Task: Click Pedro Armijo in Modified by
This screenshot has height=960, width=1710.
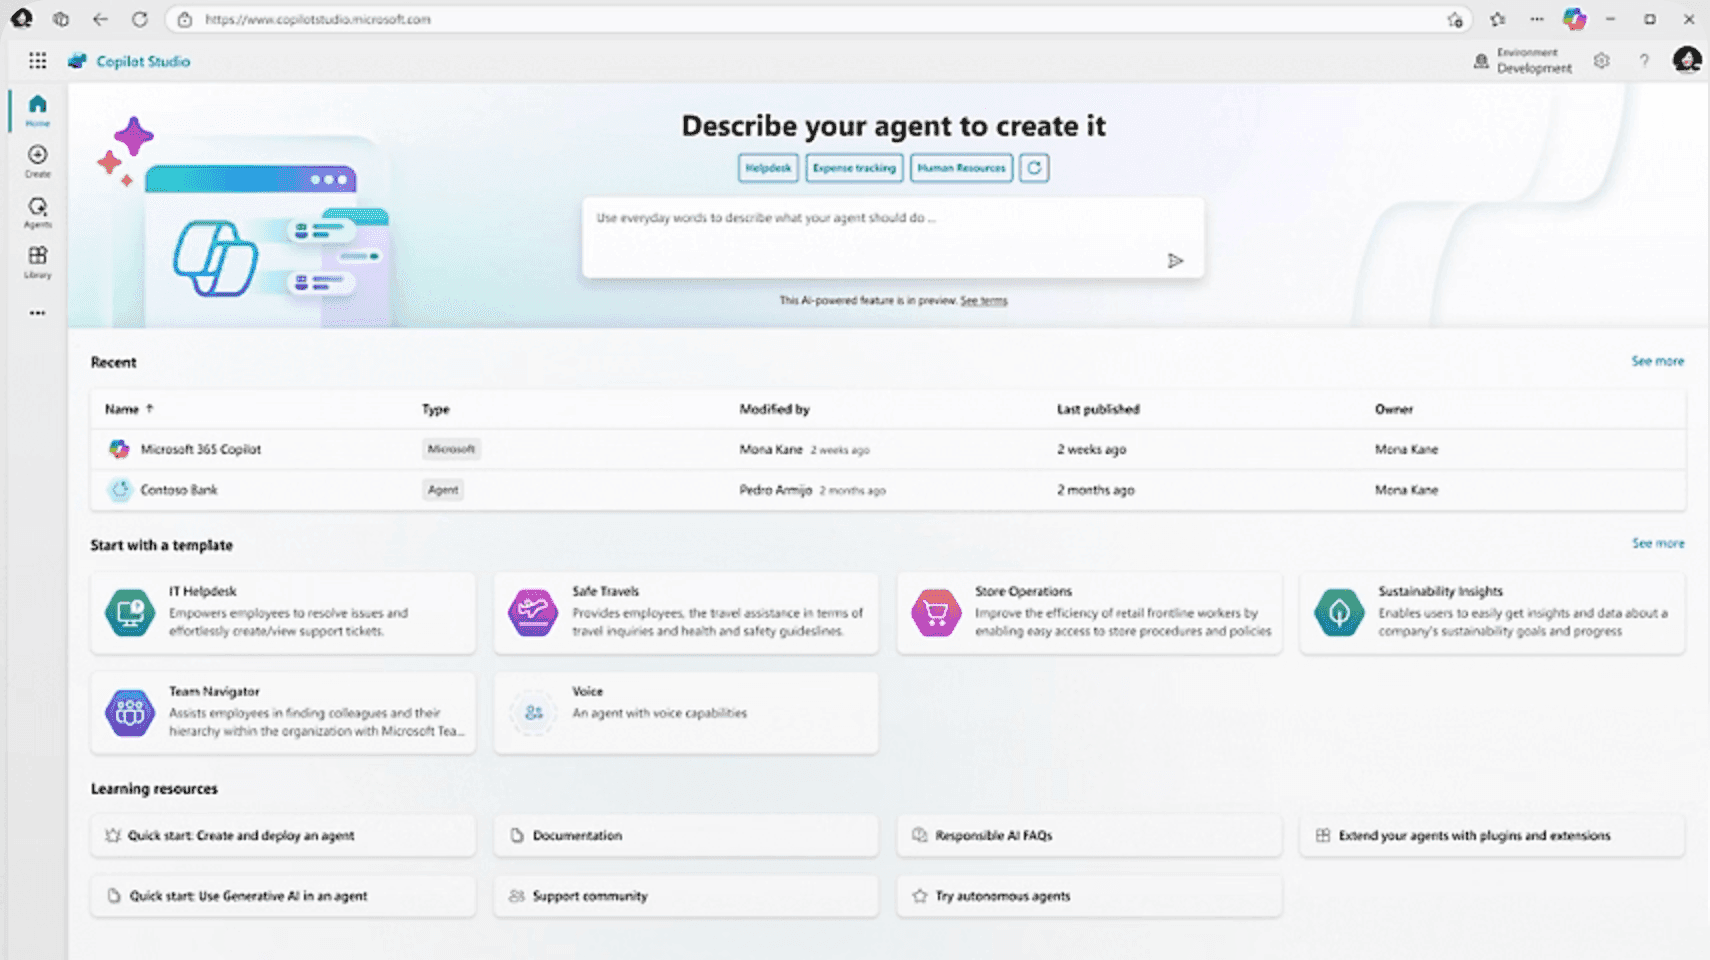Action: (775, 490)
